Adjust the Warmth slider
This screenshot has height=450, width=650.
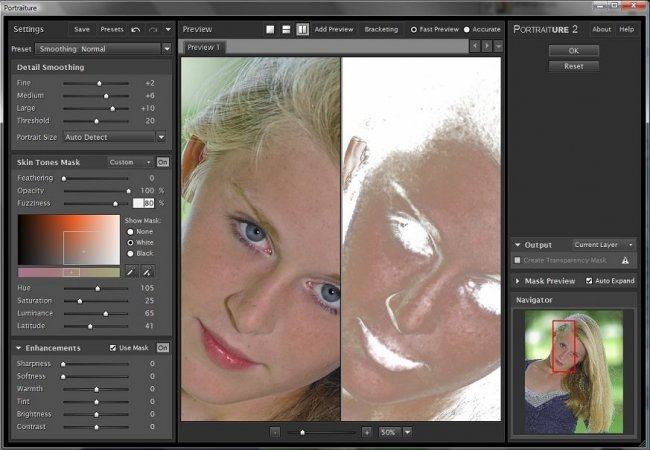[x=96, y=389]
